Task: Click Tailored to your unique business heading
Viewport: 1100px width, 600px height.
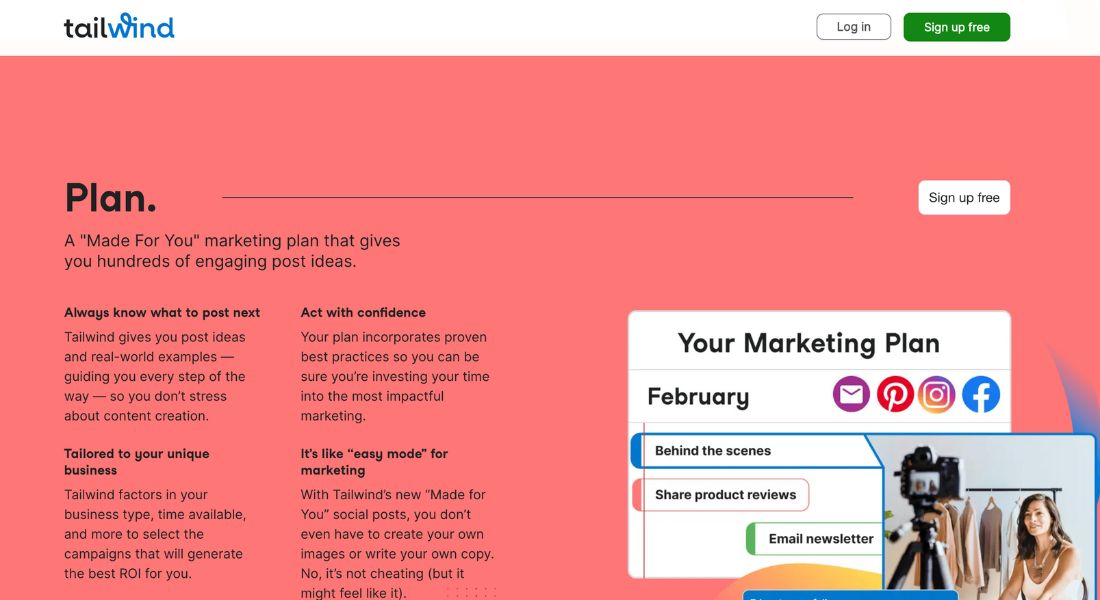Action: (137, 462)
